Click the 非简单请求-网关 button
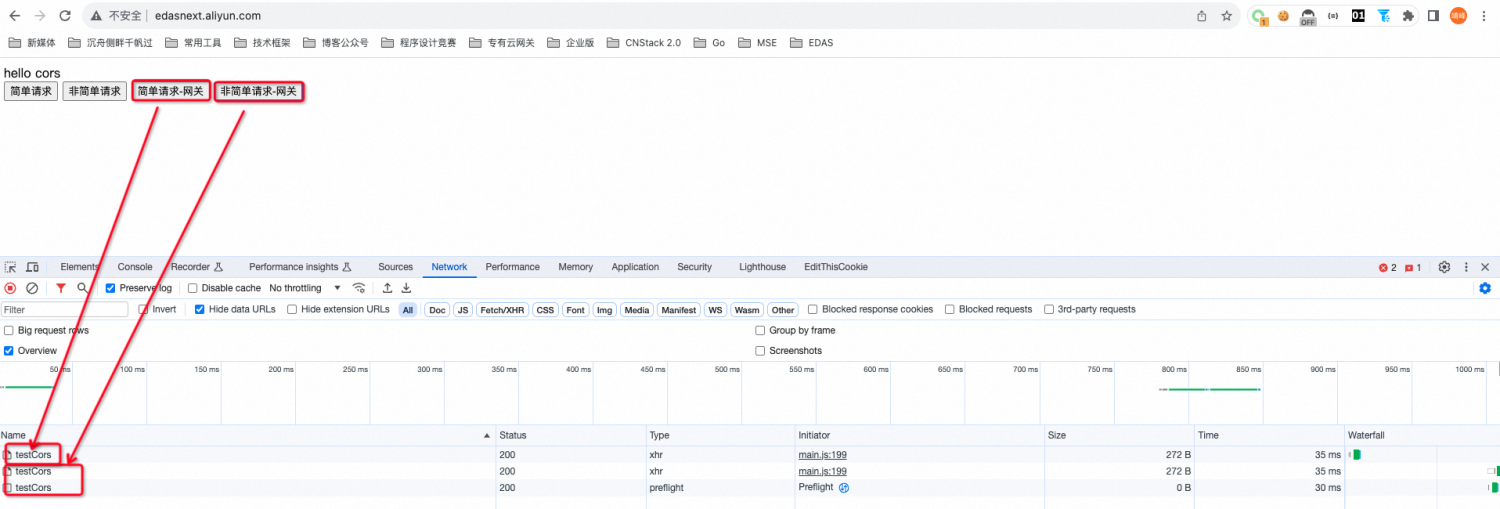 pos(259,91)
